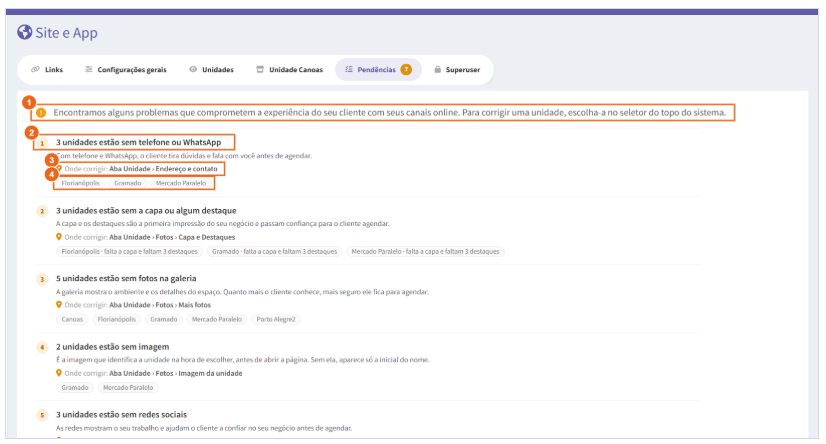Image resolution: width=826 pixels, height=444 pixels.
Task: Click the chain link icon in Links tab
Action: [x=35, y=69]
